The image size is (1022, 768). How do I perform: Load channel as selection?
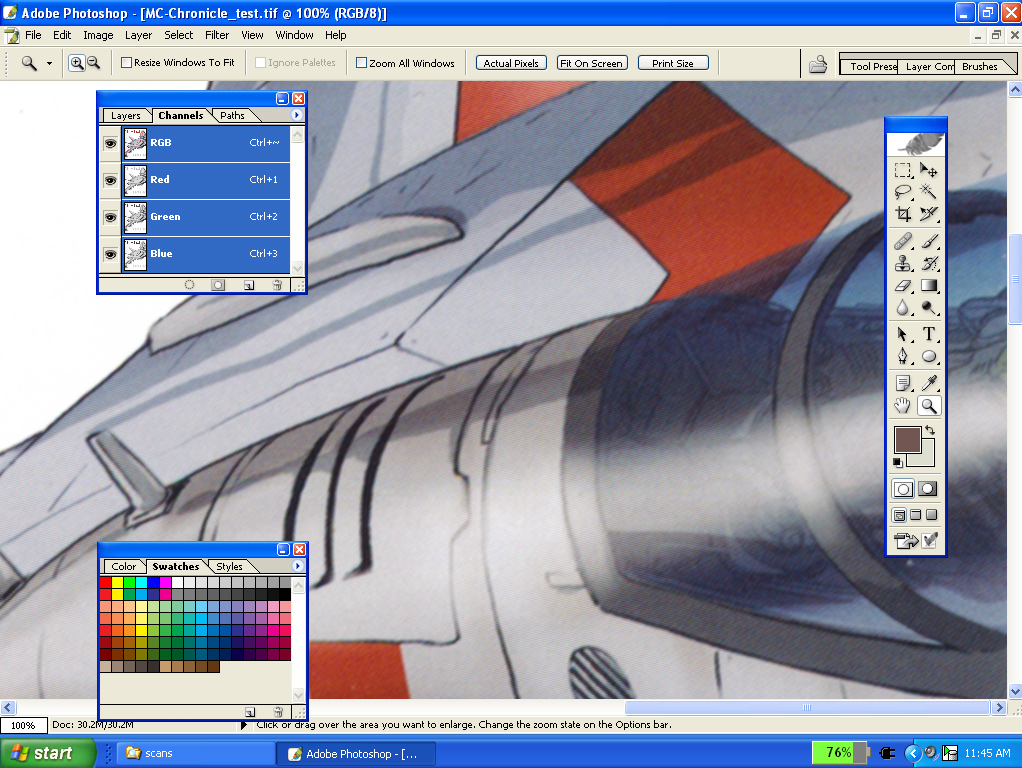tap(189, 285)
